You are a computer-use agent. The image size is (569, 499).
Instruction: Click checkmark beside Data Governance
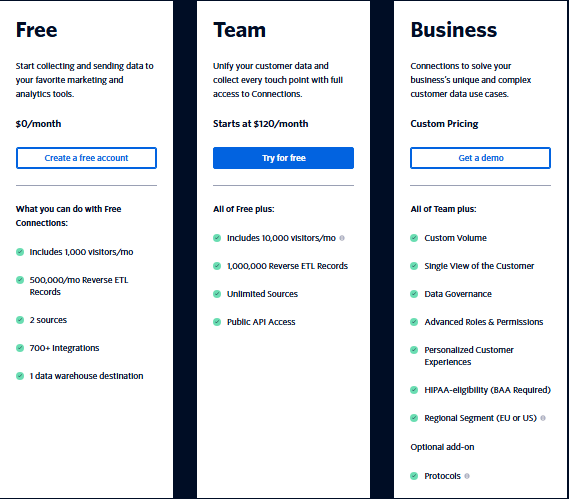click(x=414, y=294)
